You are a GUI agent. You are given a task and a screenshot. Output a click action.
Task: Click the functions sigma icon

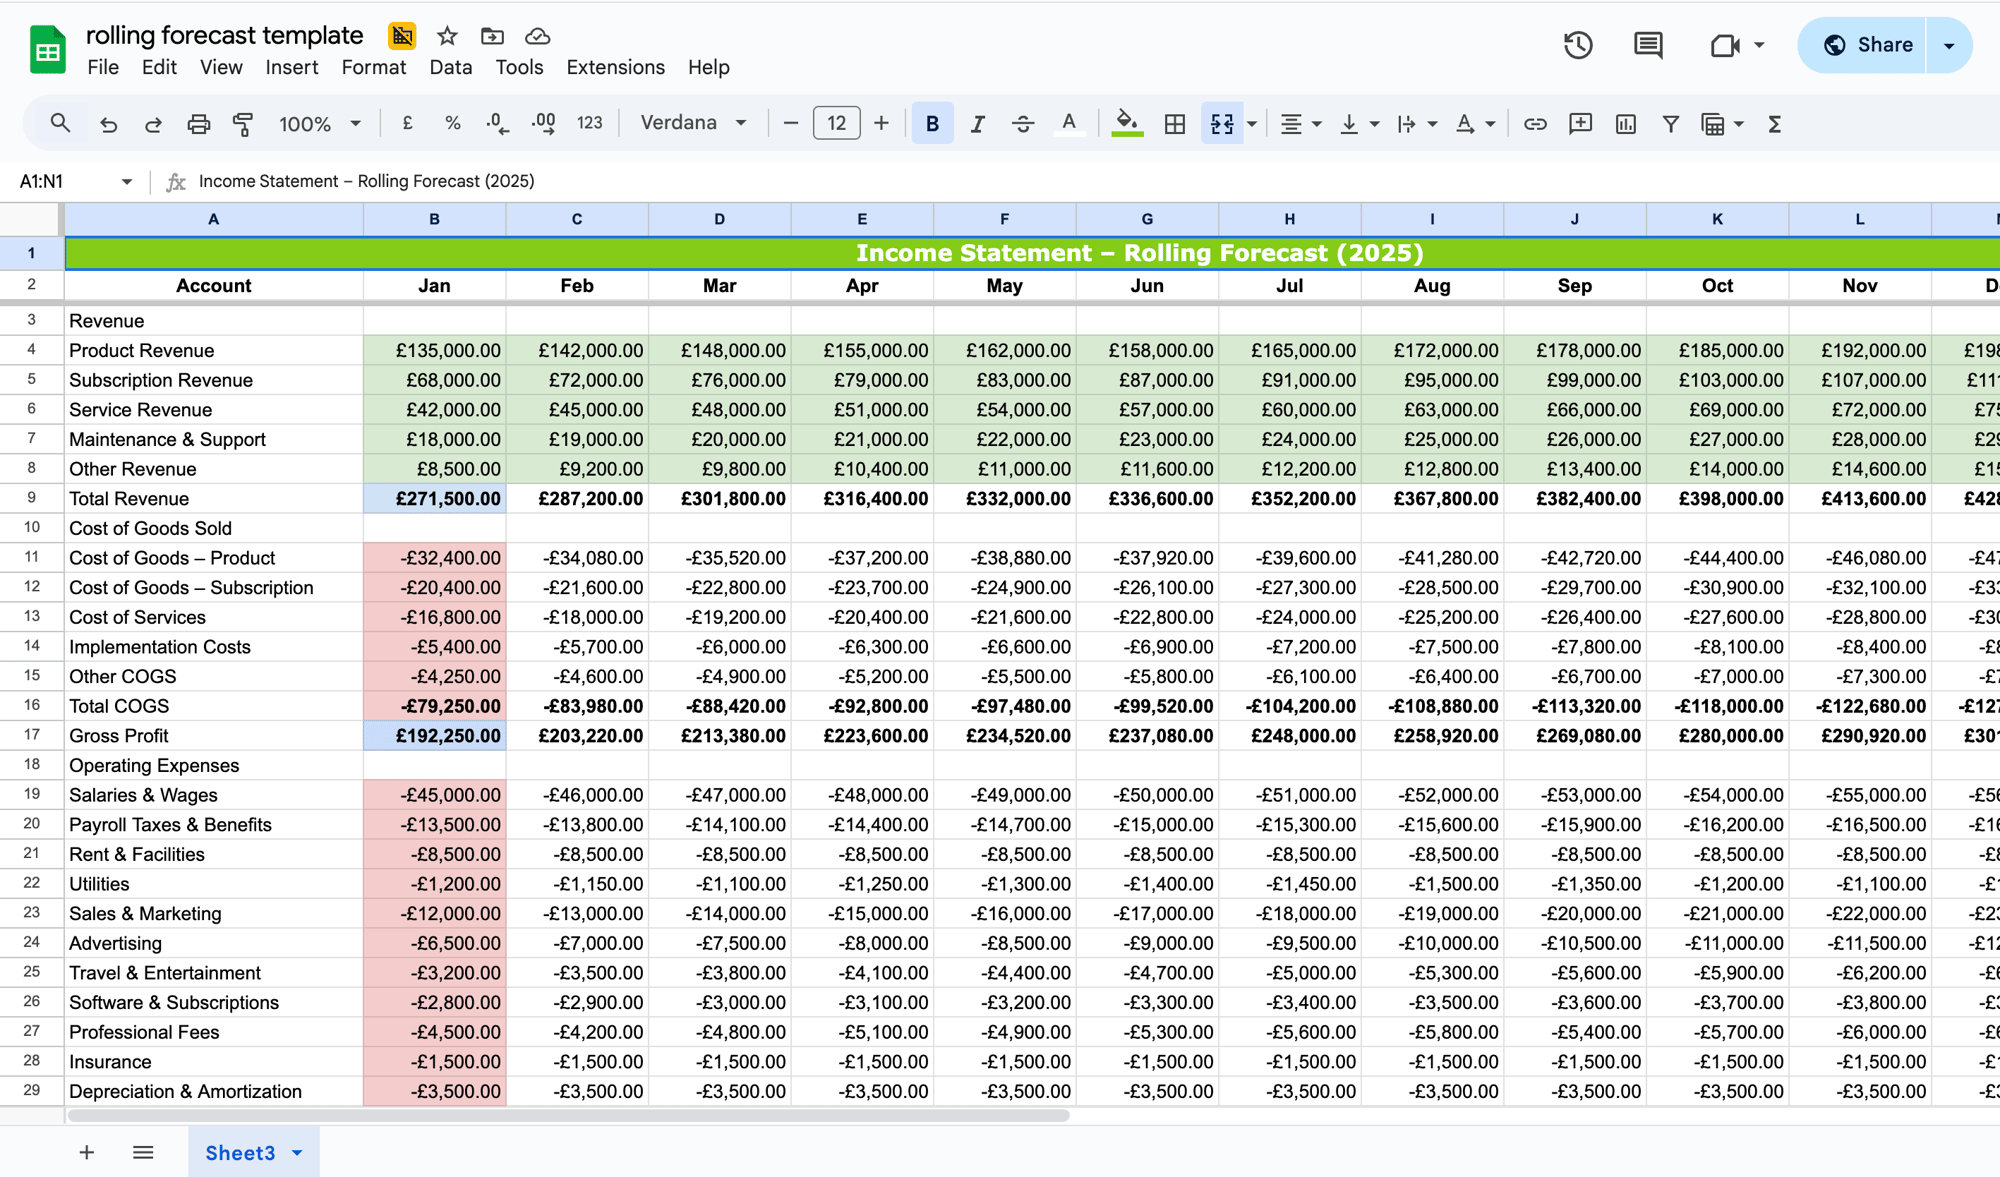click(1775, 124)
